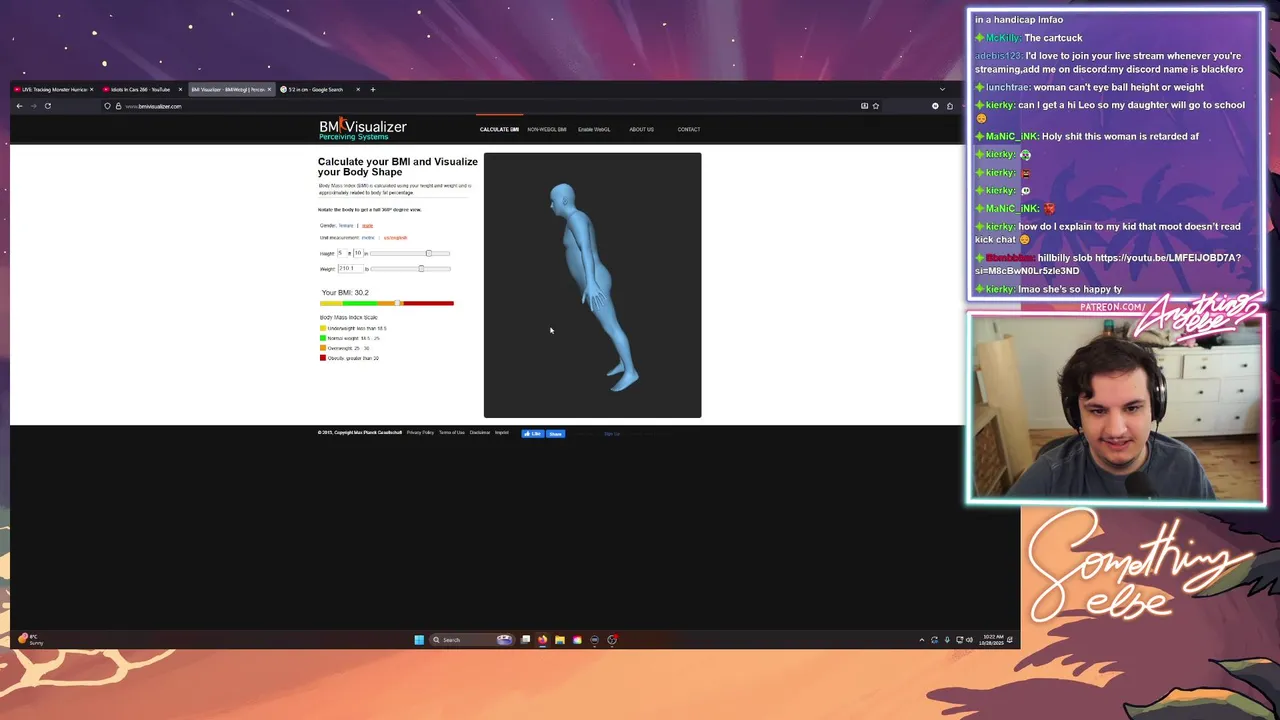
Task: Click the system tray volume icon
Action: (969, 640)
